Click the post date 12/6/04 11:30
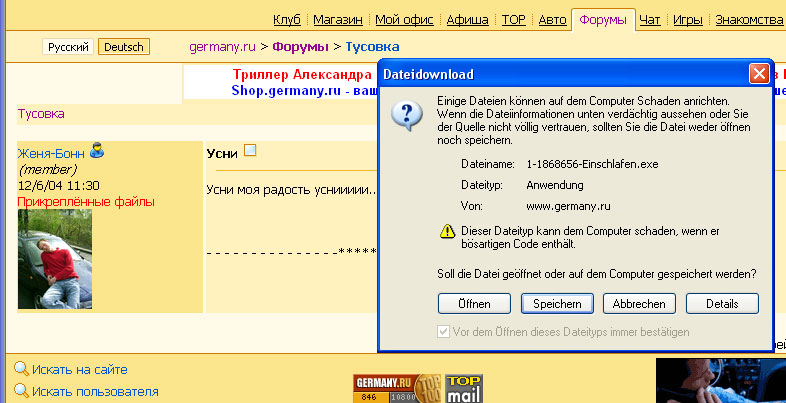Viewport: 786px width, 403px height. click(x=59, y=186)
